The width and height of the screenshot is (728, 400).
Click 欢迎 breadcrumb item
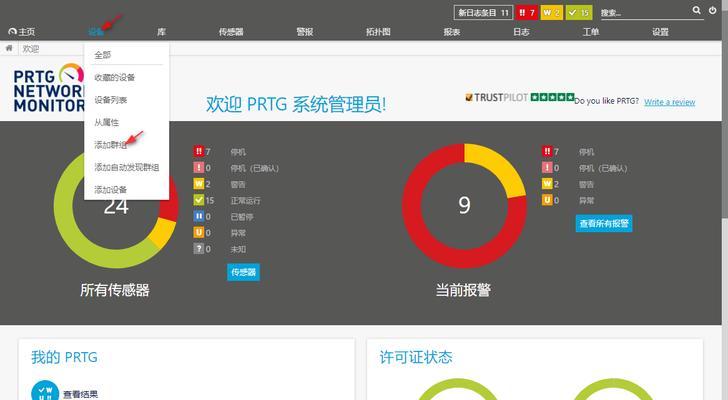coord(31,49)
